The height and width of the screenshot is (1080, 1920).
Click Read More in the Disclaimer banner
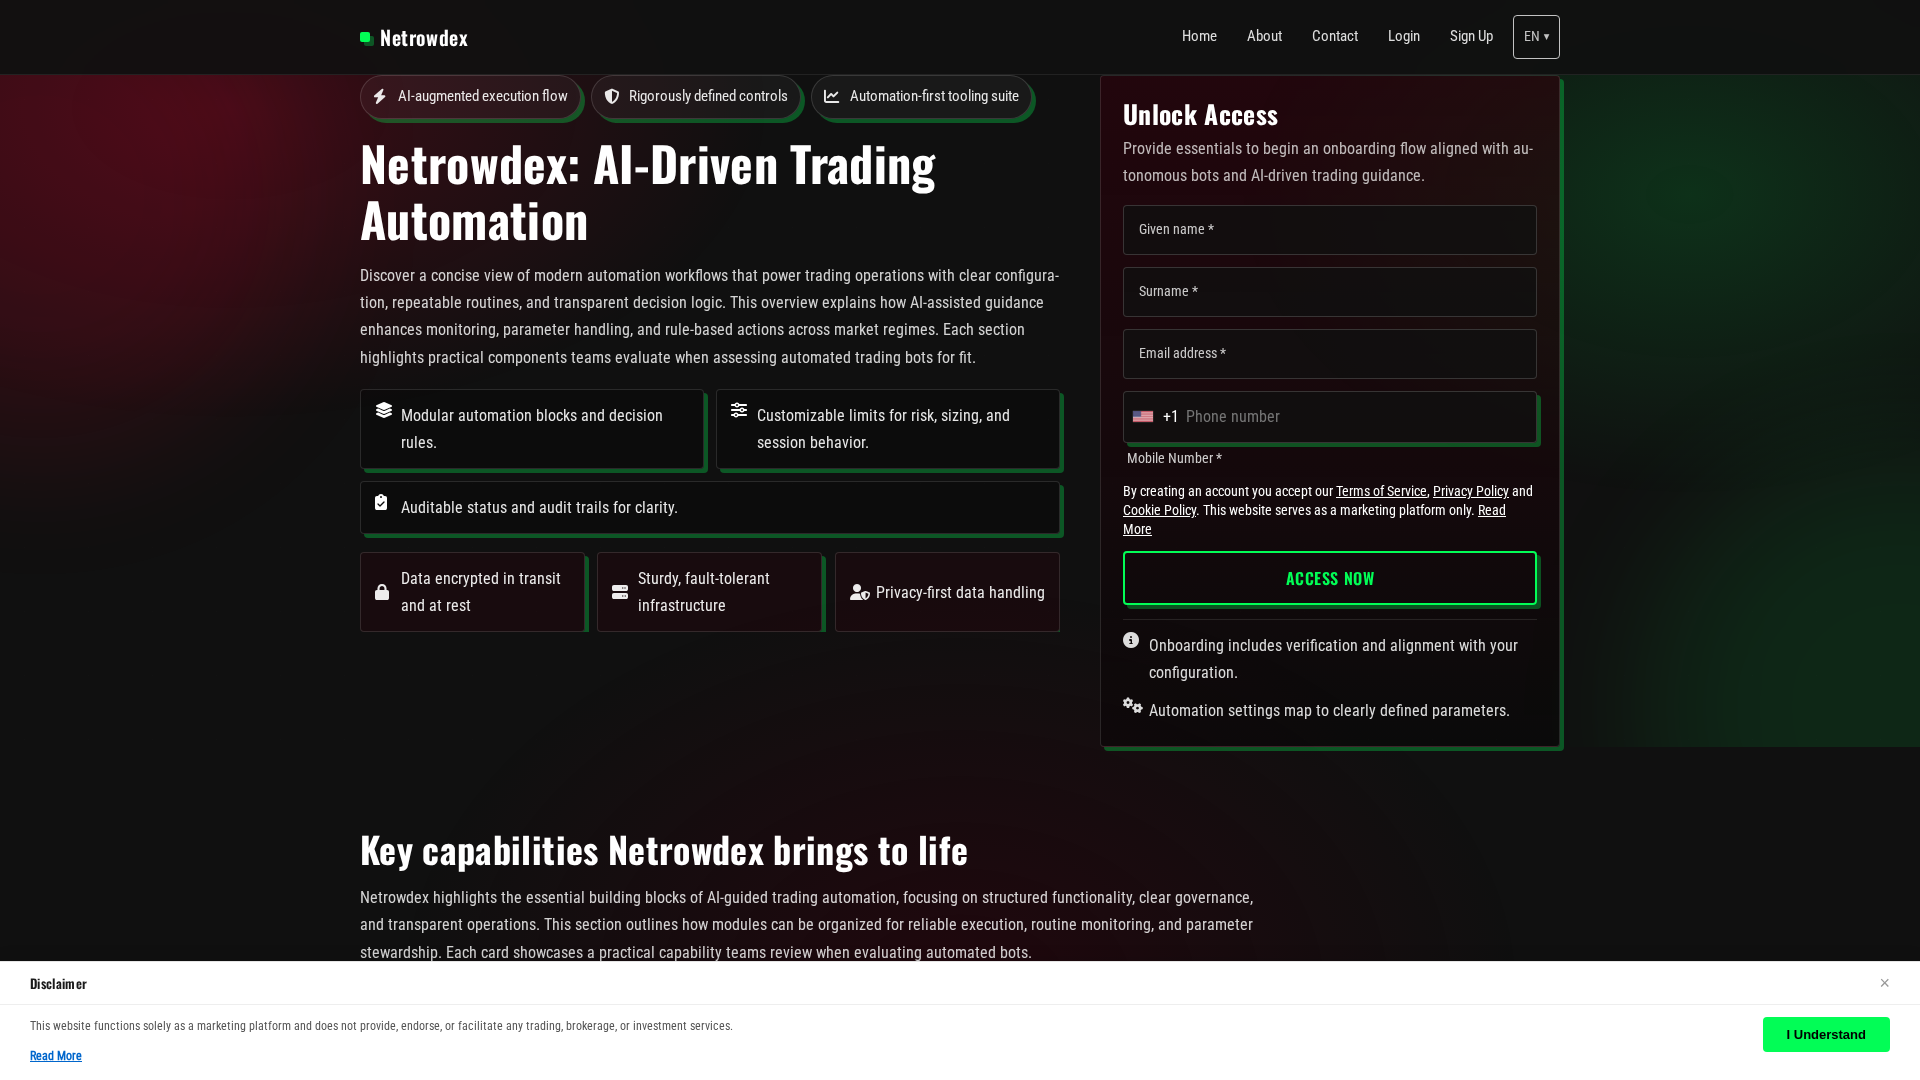(56, 1056)
